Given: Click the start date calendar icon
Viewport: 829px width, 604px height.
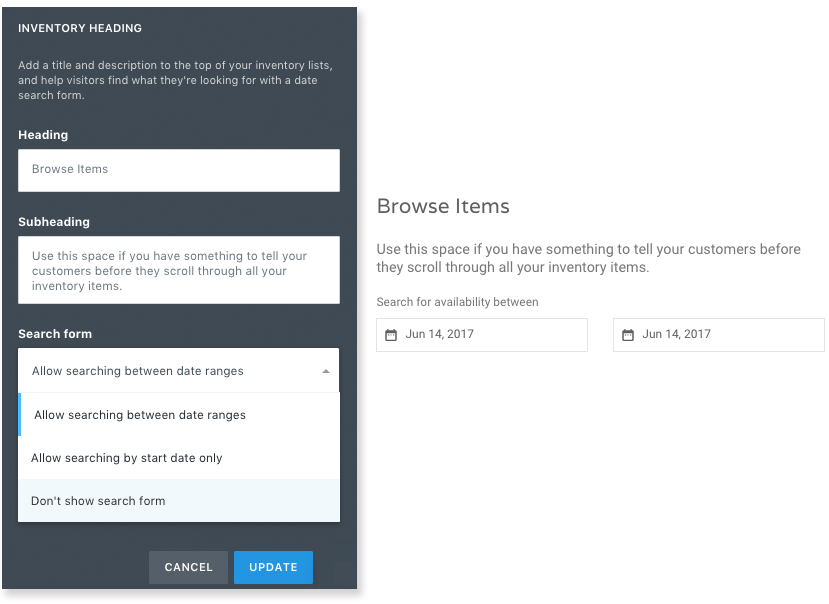Looking at the screenshot, I should pyautogui.click(x=391, y=335).
